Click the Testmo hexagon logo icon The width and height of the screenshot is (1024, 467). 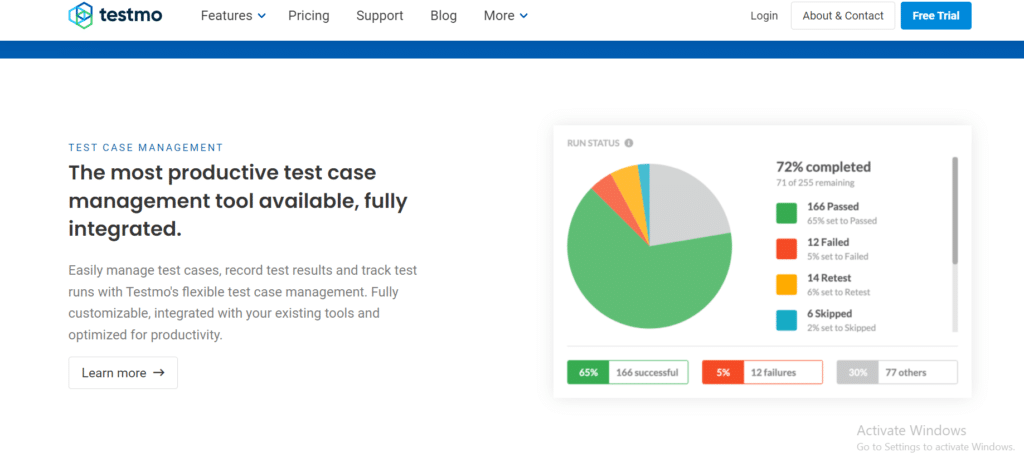tap(80, 15)
